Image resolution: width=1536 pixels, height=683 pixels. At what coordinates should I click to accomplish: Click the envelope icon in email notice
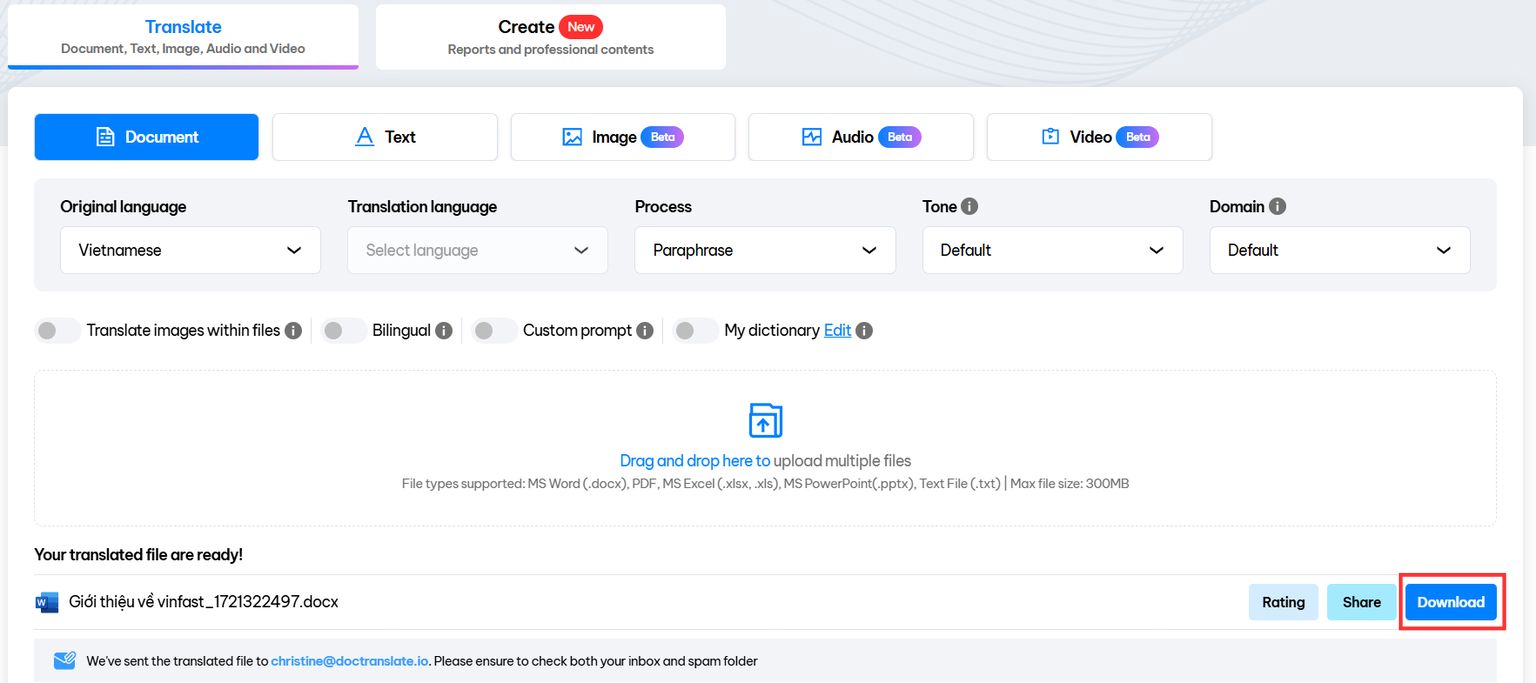[x=65, y=661]
